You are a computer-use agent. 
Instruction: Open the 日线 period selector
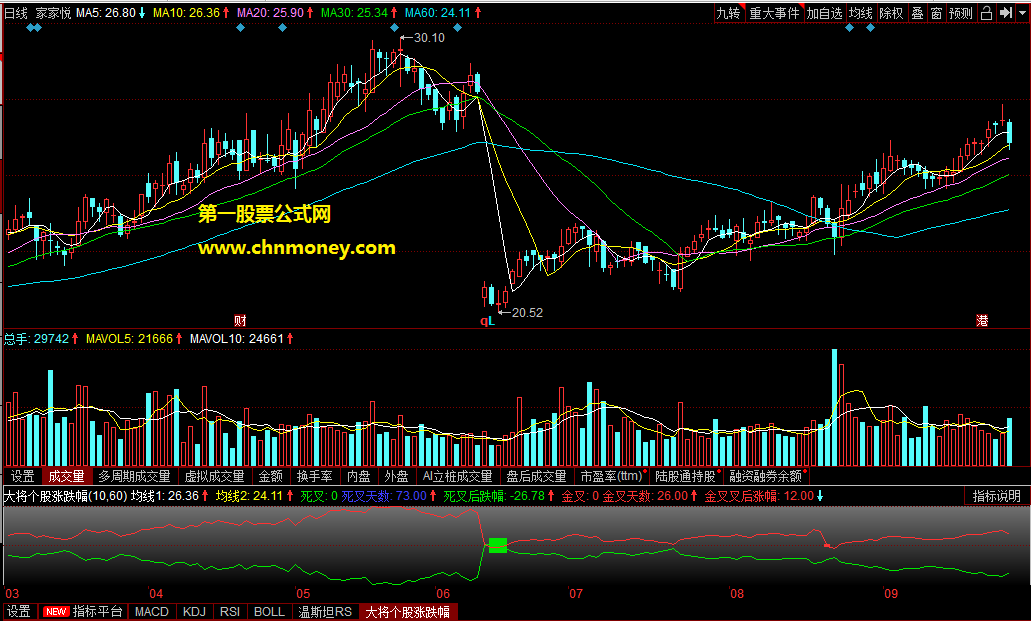(x=16, y=13)
